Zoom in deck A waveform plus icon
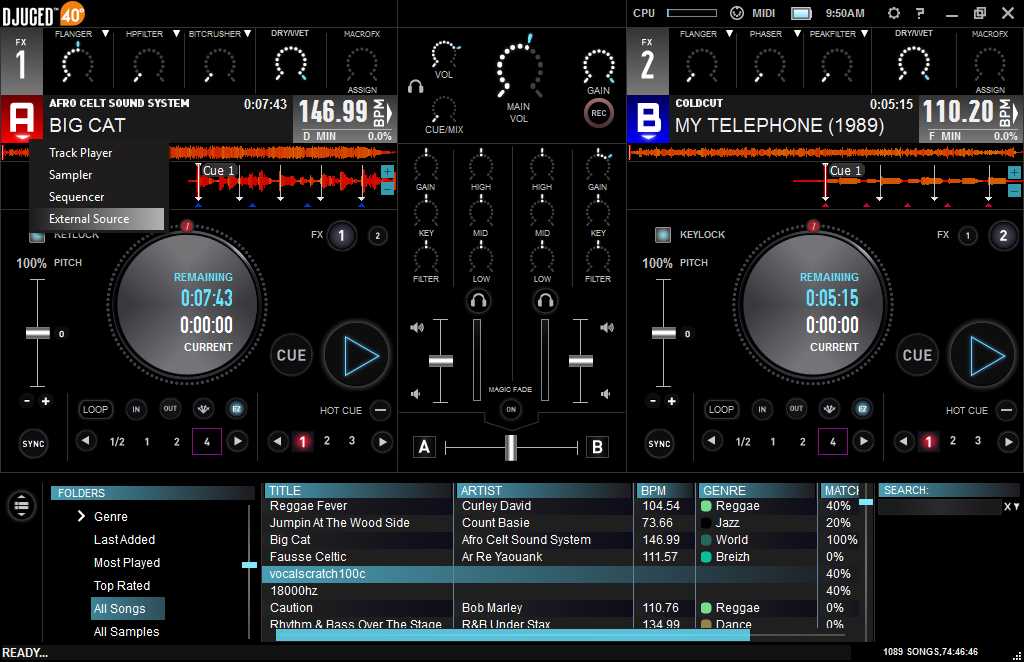1024x662 pixels. pos(387,172)
